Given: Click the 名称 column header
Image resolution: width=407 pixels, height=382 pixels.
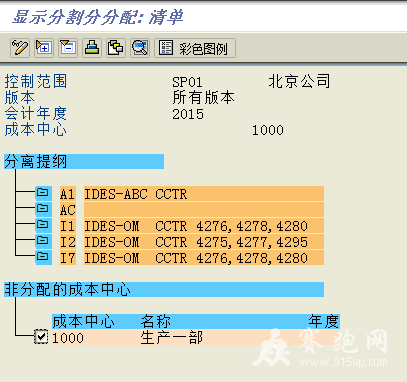Looking at the screenshot, I should pos(156,322).
